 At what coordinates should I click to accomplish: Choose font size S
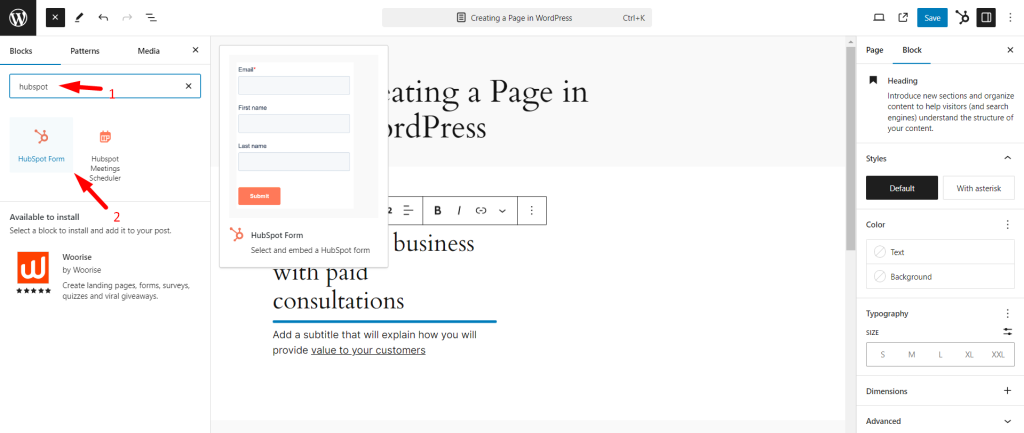(883, 355)
